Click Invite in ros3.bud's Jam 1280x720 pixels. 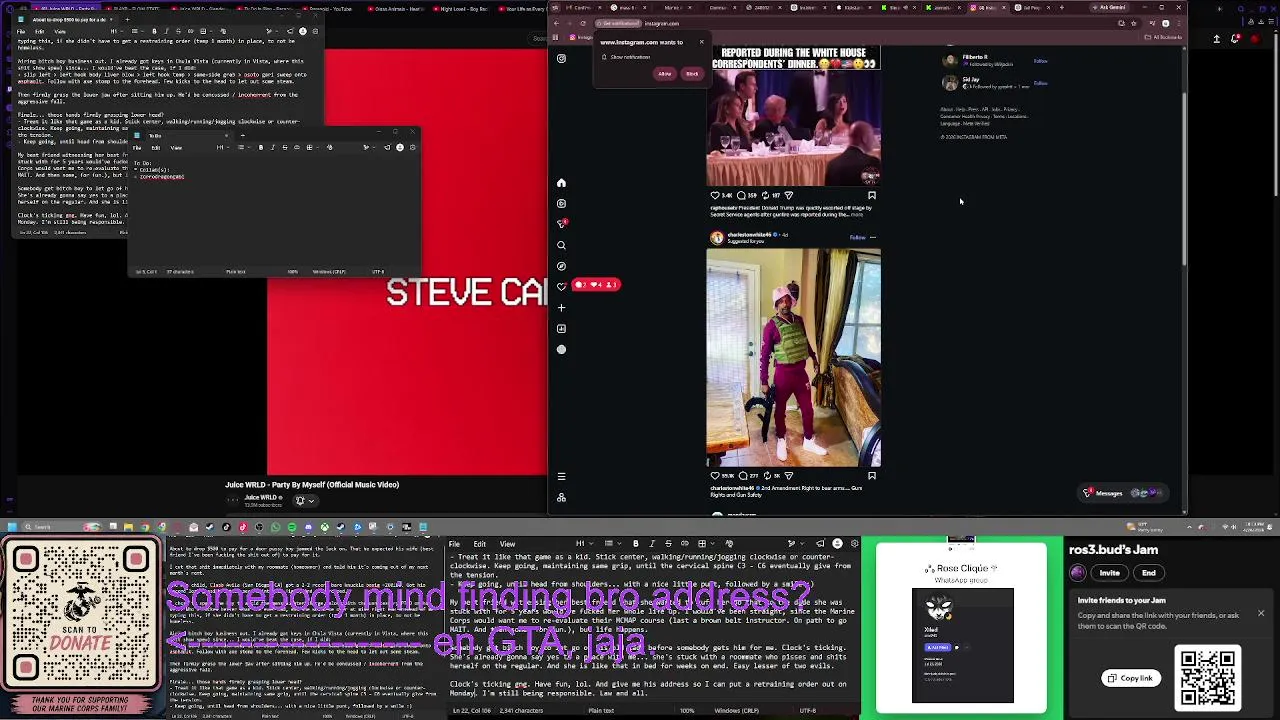click(1110, 573)
